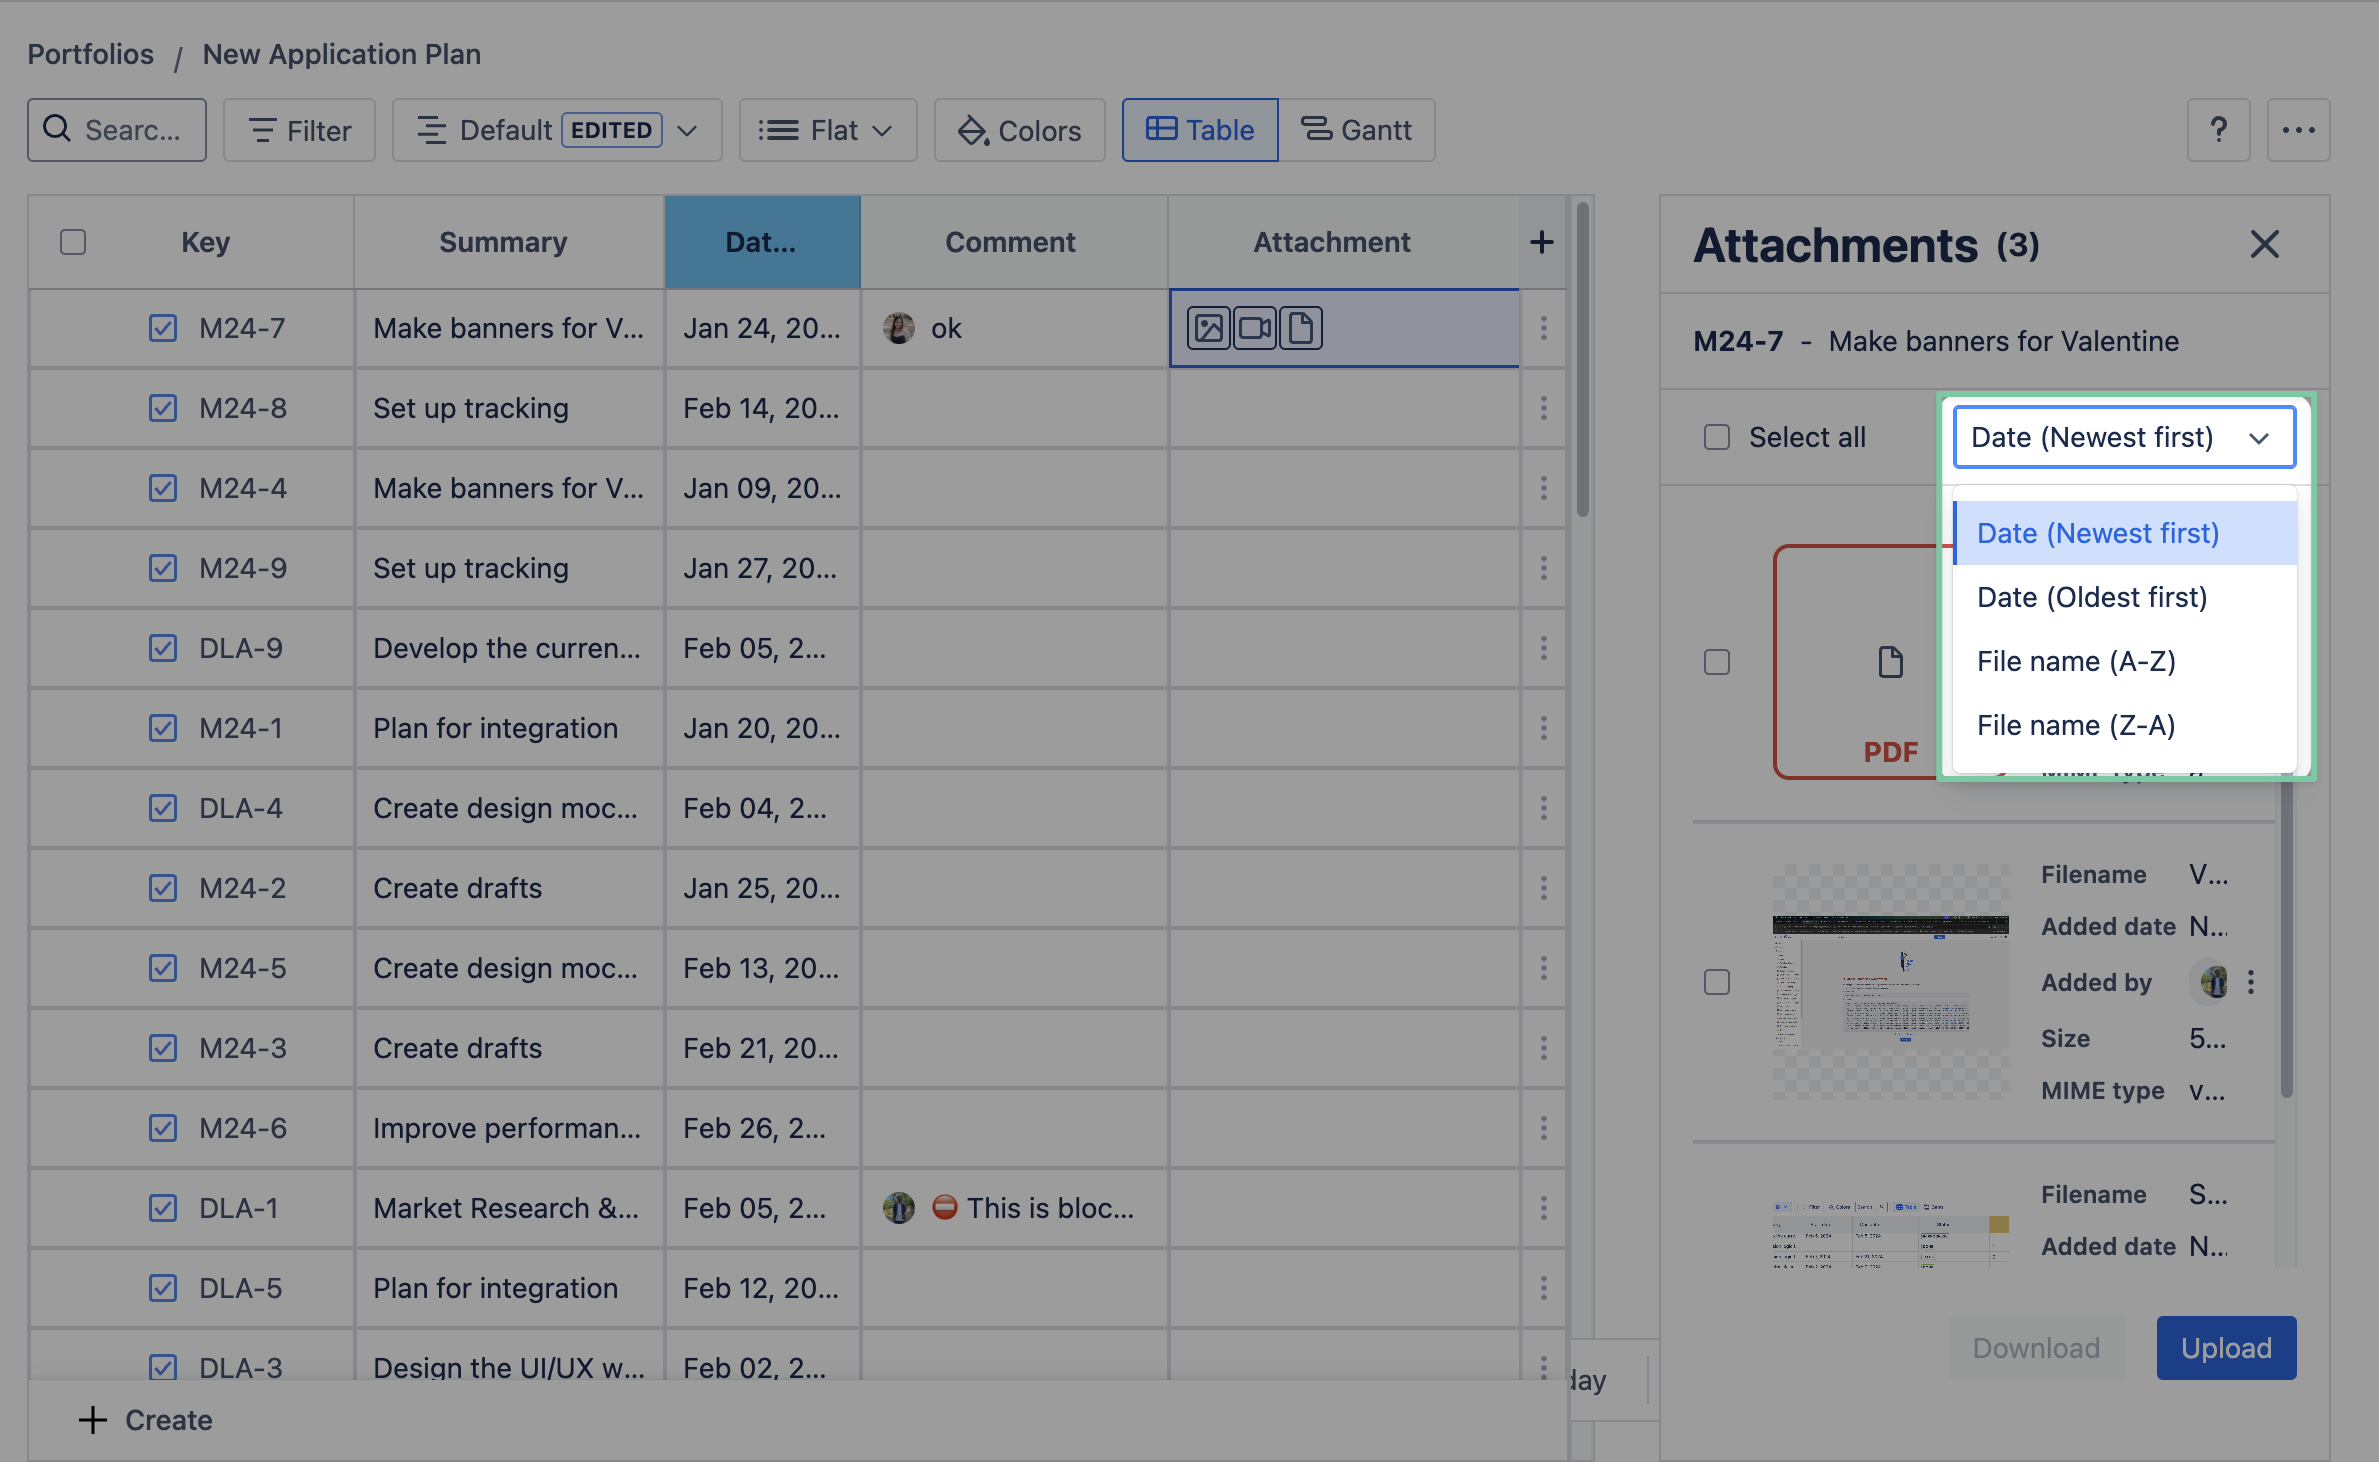Check the header select-all rows checkbox

click(x=73, y=242)
